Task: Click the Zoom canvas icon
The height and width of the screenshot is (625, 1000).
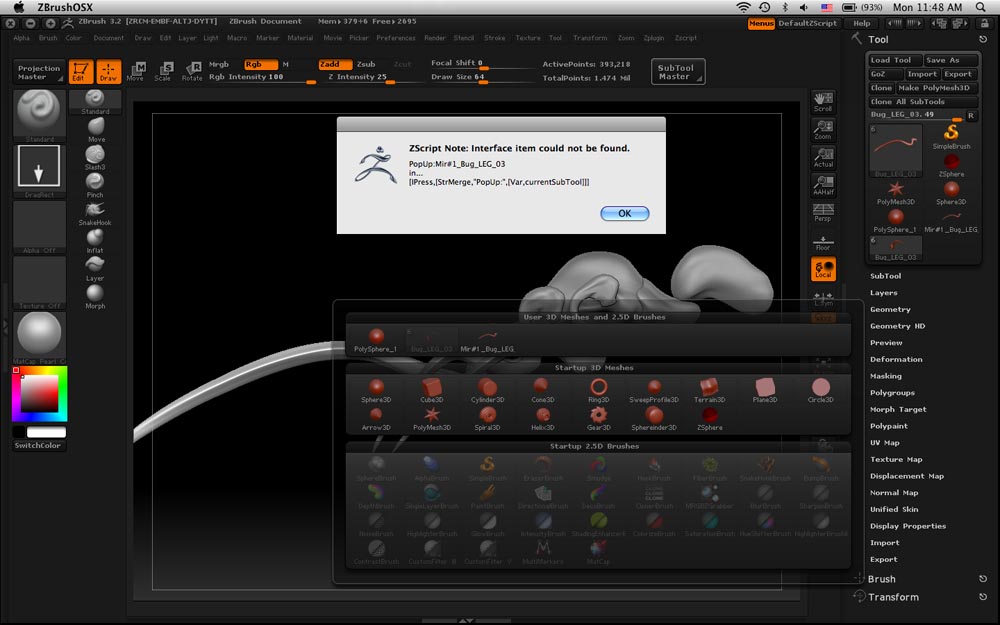Action: (x=823, y=130)
